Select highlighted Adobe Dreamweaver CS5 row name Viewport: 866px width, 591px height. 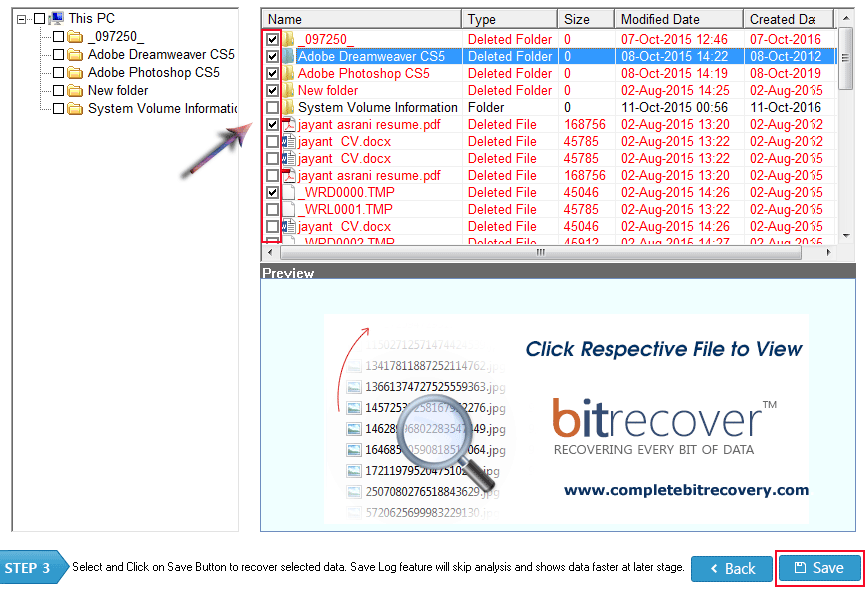click(371, 56)
